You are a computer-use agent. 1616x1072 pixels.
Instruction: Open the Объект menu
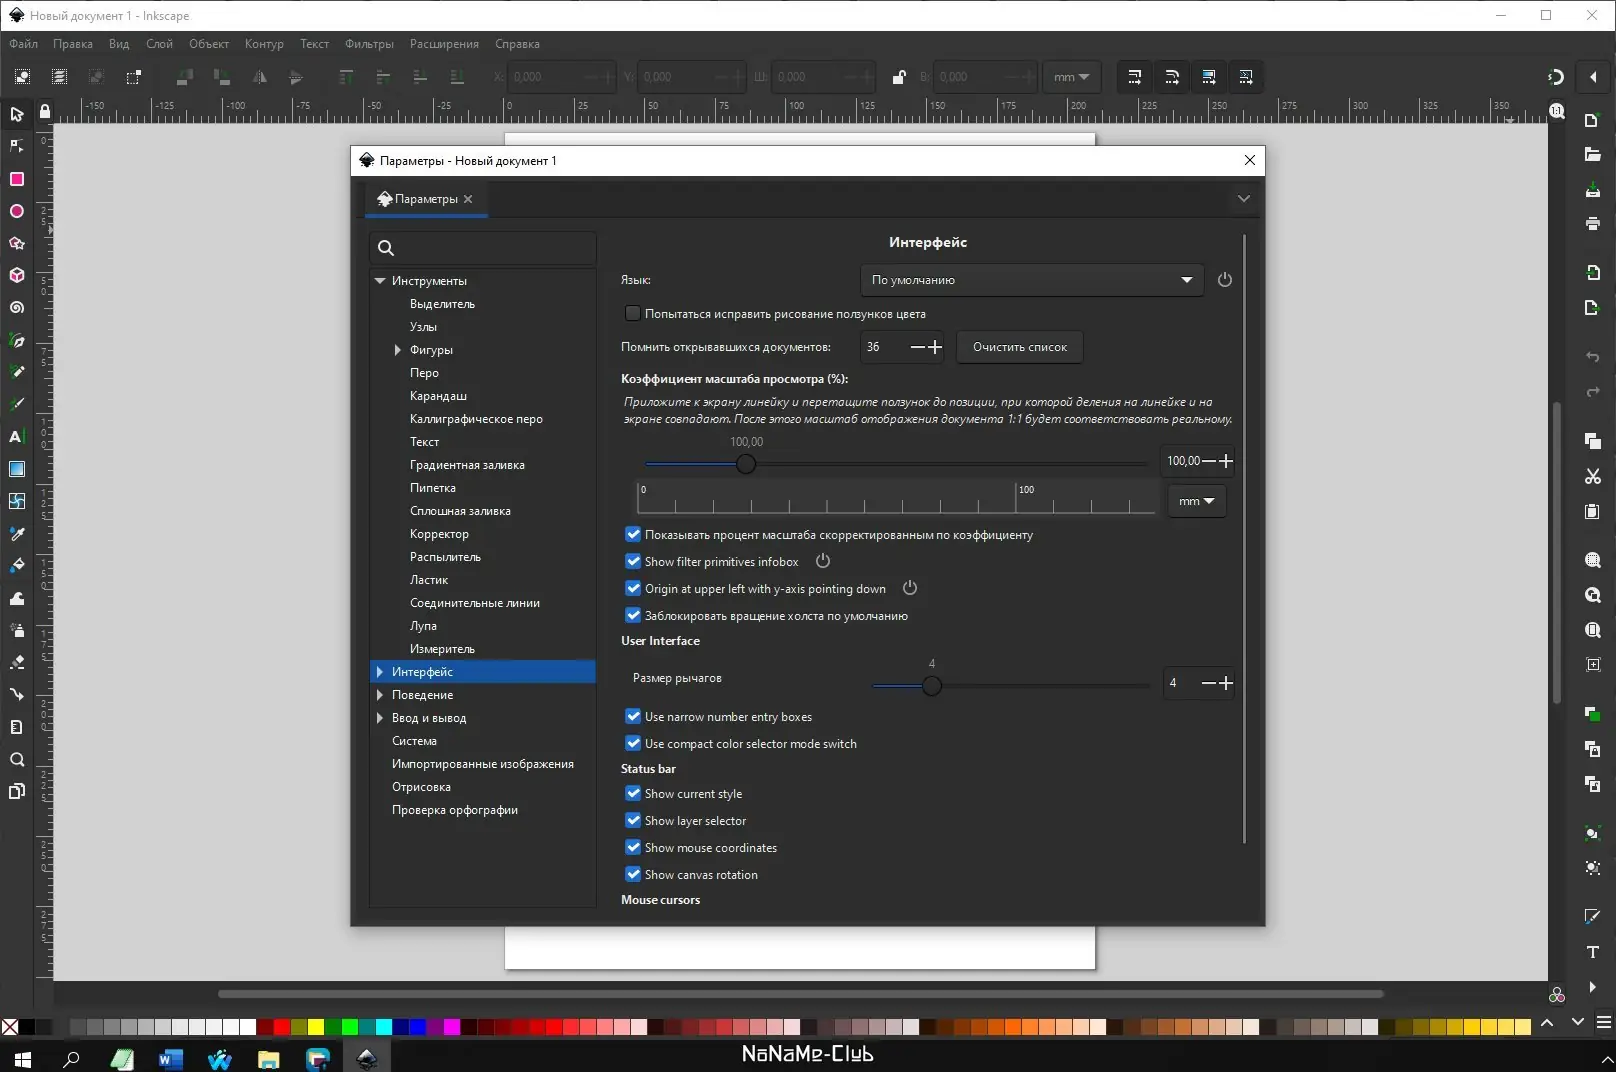(x=209, y=44)
